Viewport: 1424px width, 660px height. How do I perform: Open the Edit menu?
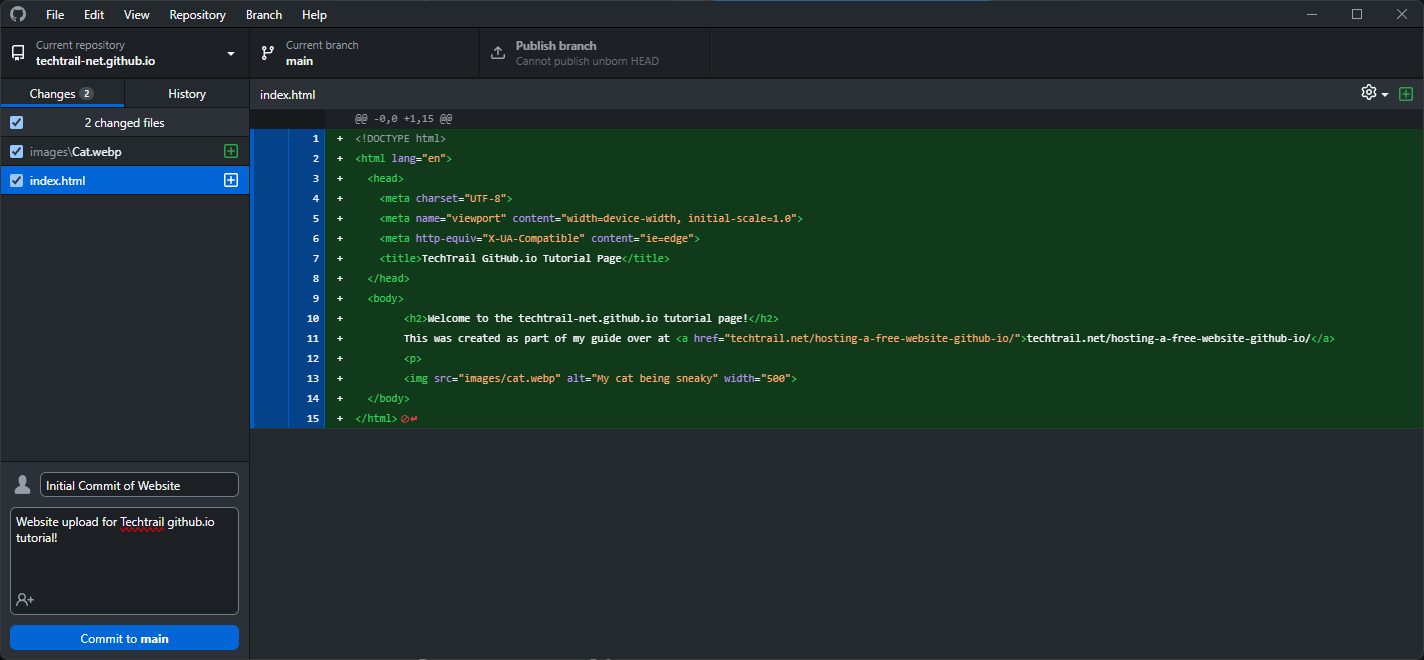point(94,14)
